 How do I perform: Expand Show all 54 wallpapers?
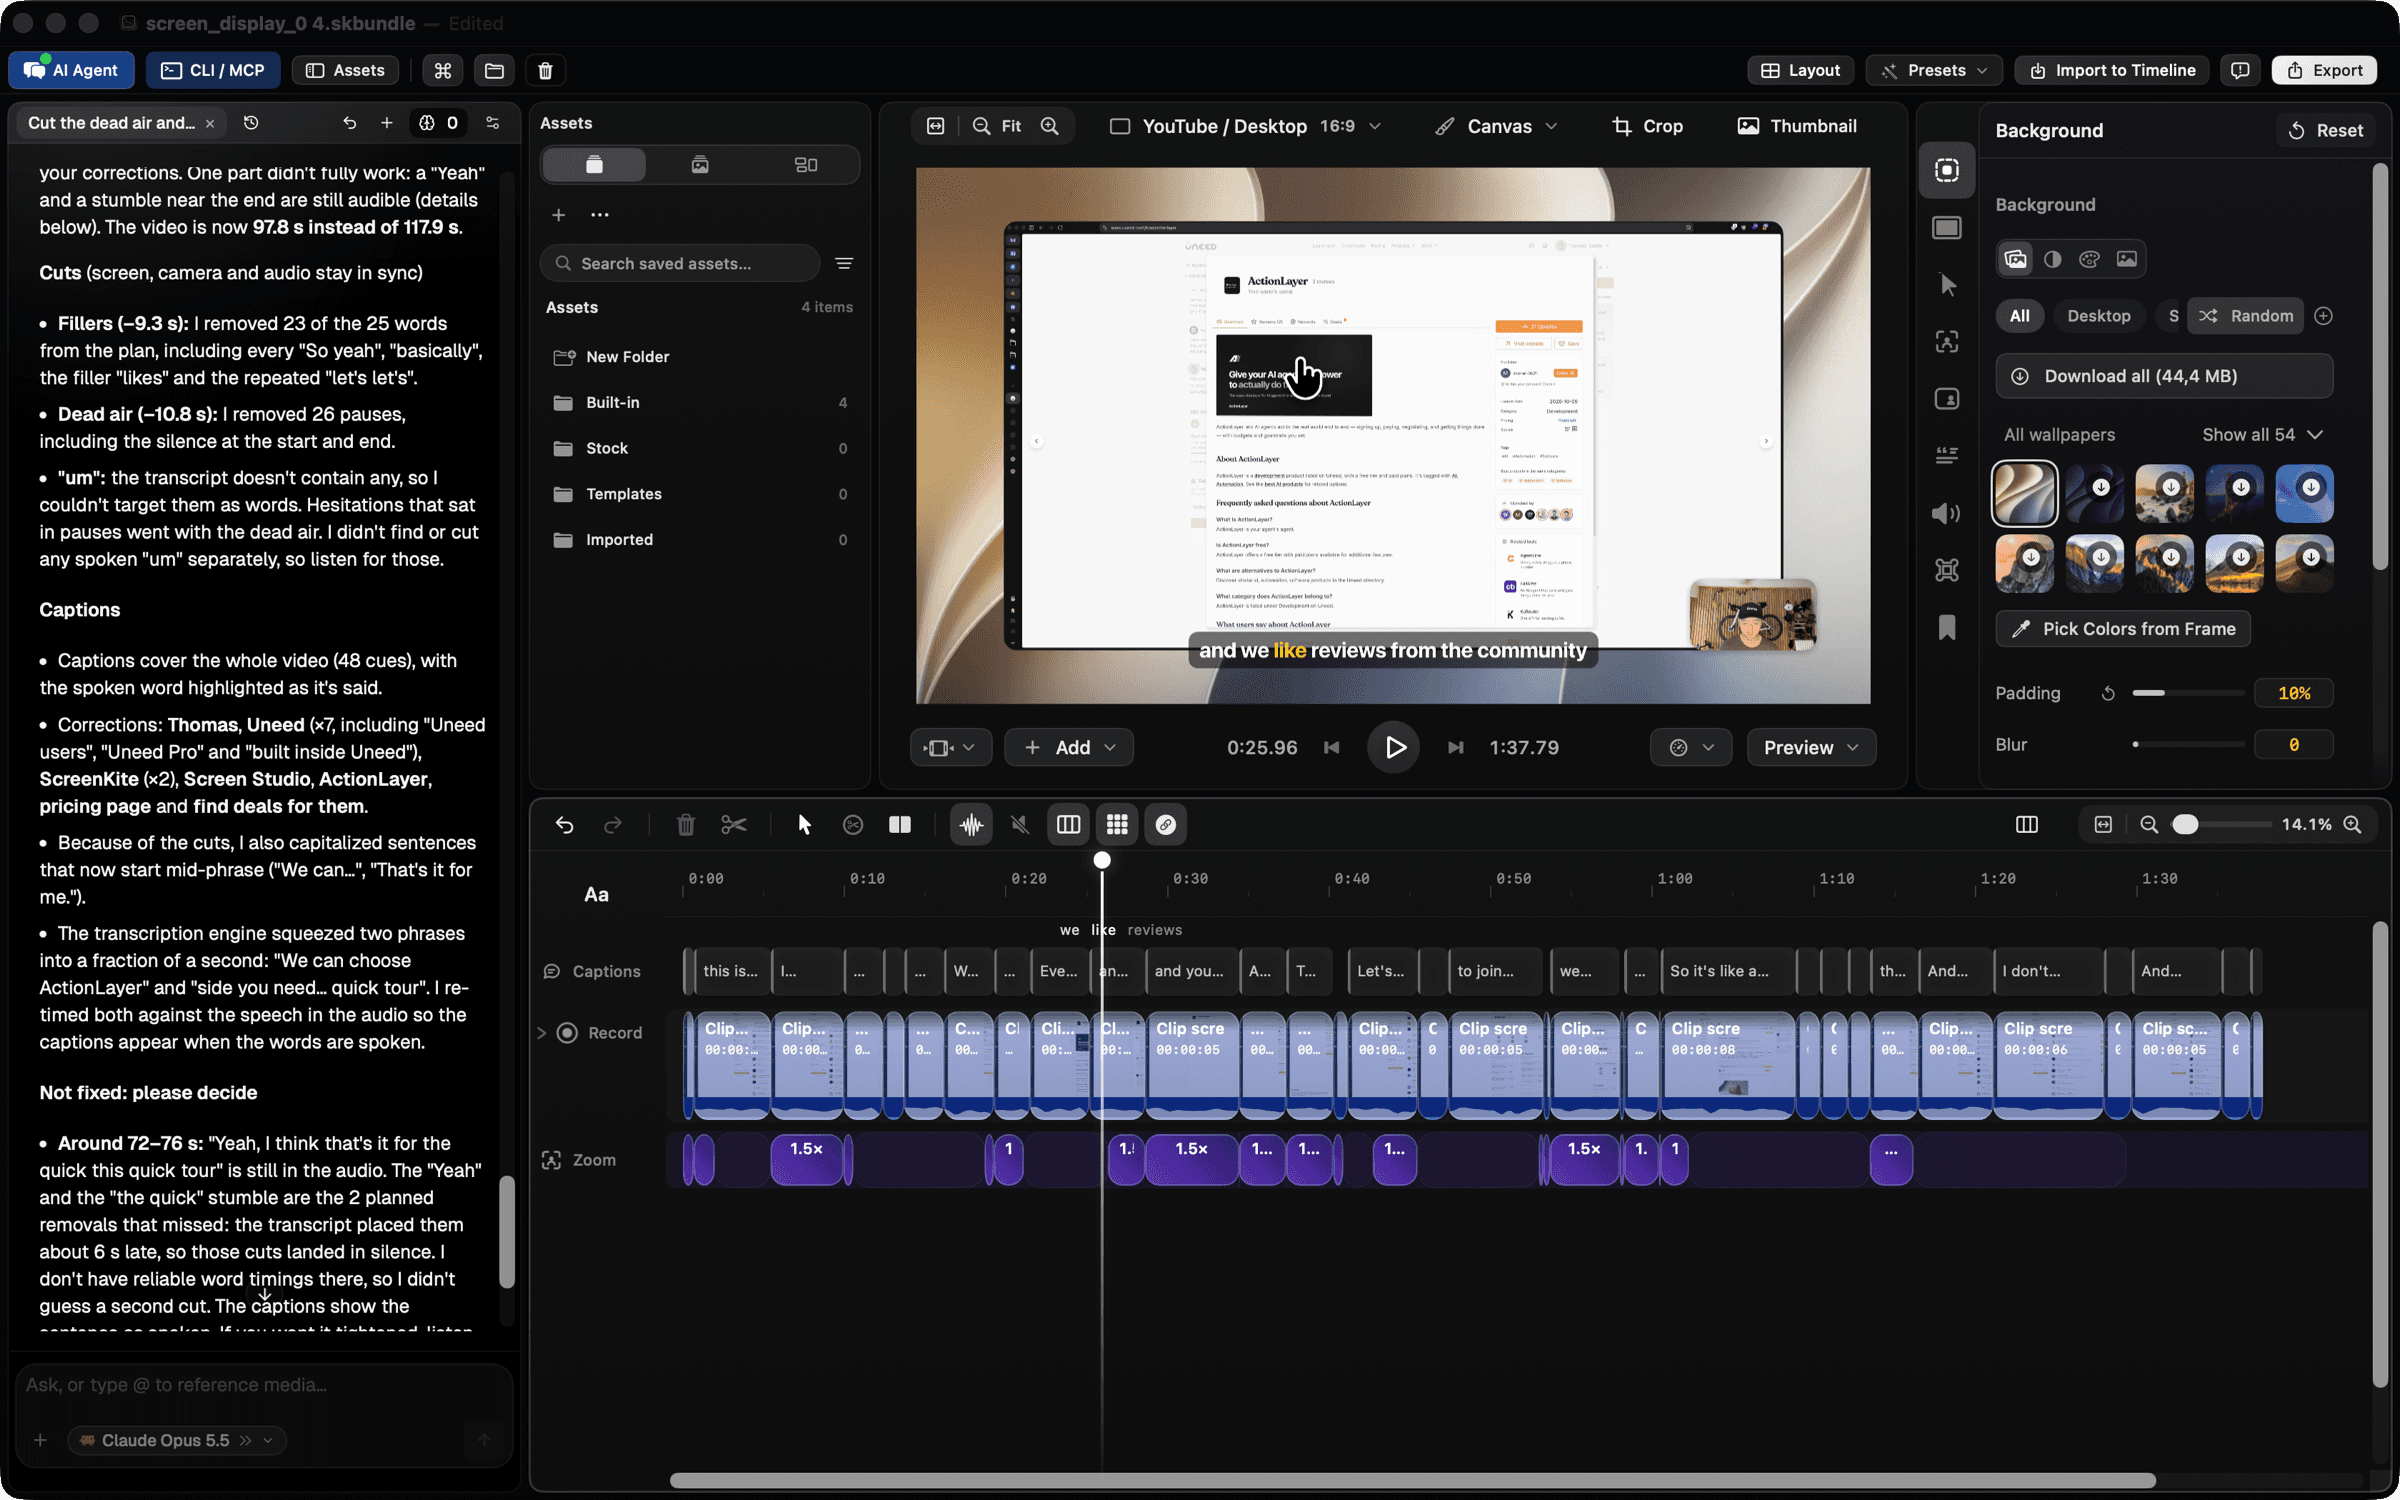click(x=2262, y=434)
